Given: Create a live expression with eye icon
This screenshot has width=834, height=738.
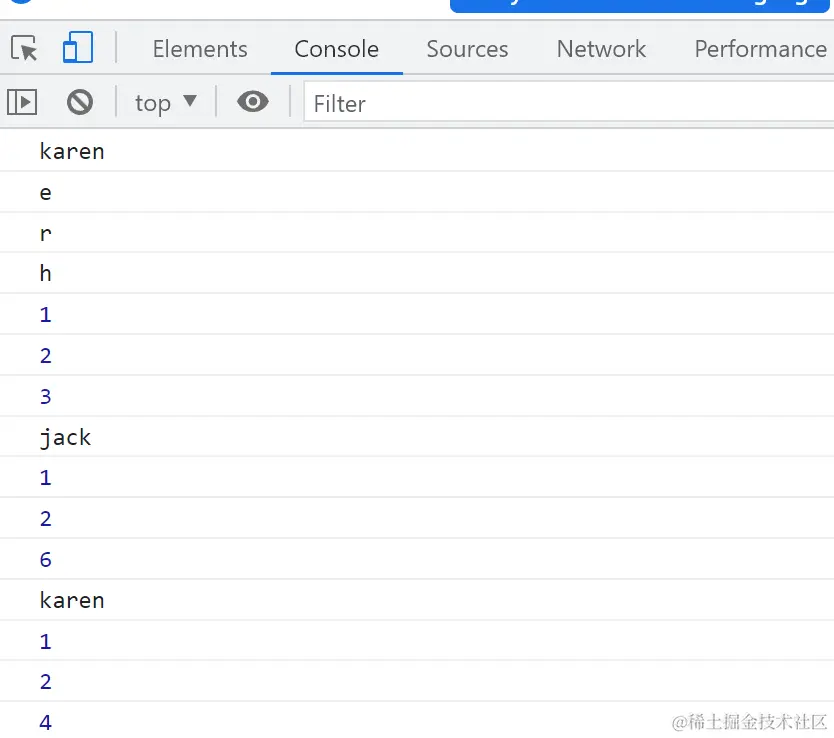Looking at the screenshot, I should tap(253, 102).
